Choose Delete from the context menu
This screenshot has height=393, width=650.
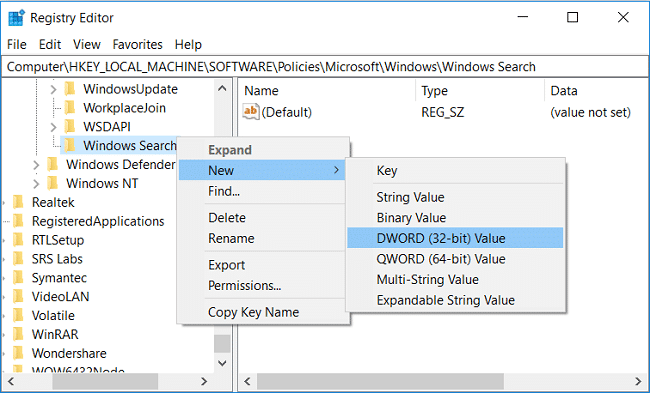pos(262,218)
